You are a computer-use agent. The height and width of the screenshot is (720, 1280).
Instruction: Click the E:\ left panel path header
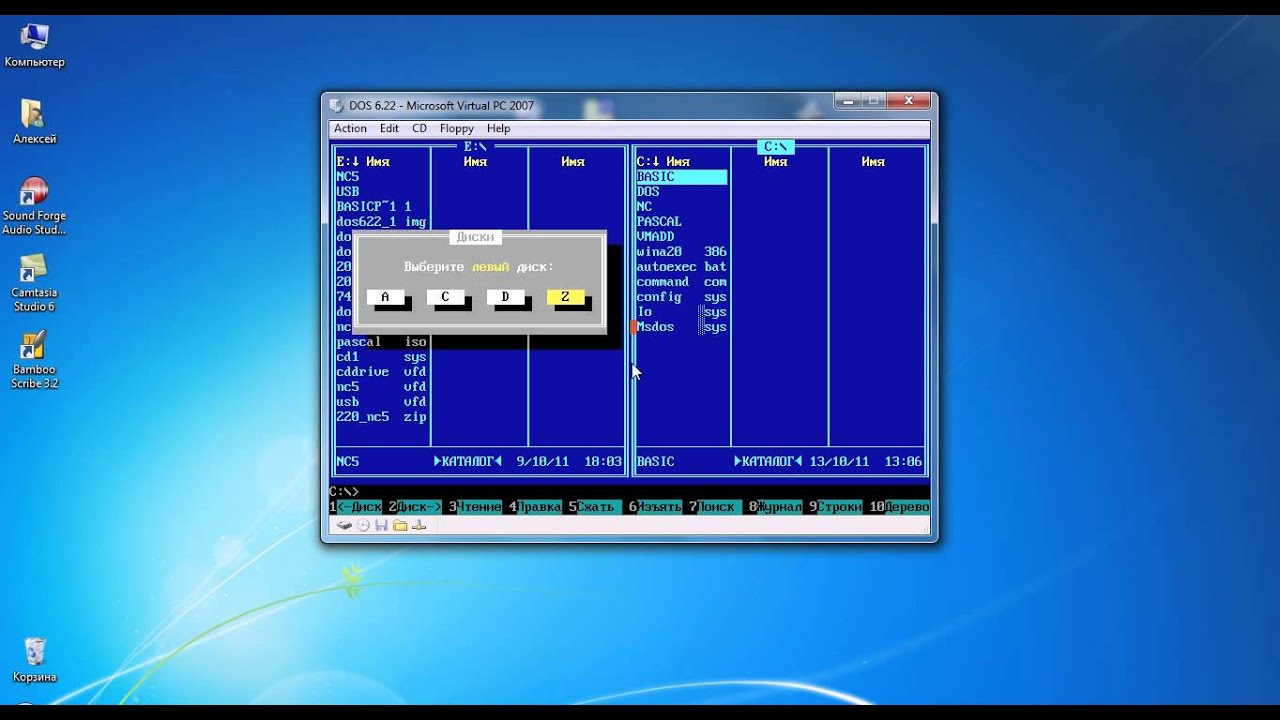click(475, 147)
